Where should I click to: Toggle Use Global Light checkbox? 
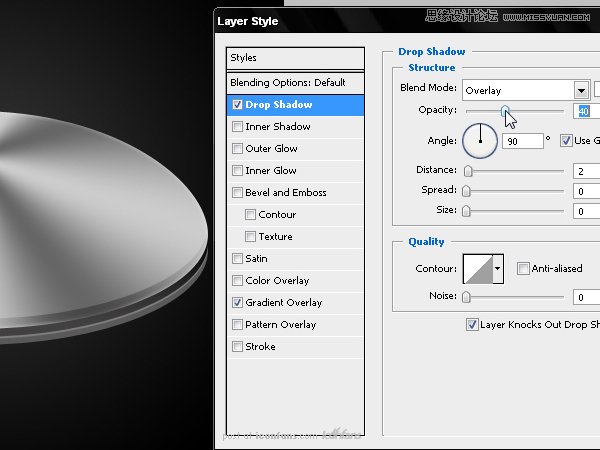click(x=566, y=140)
